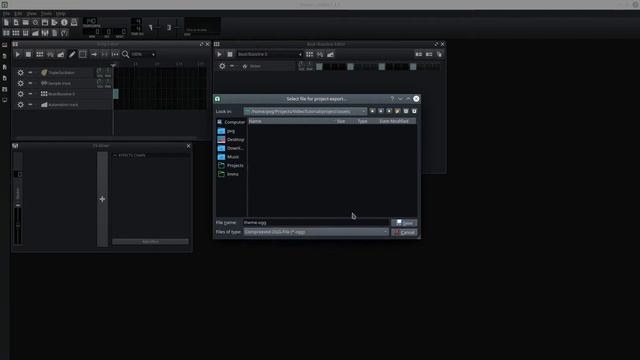Open the Help menu
This screenshot has width=640, height=360.
(x=60, y=13)
